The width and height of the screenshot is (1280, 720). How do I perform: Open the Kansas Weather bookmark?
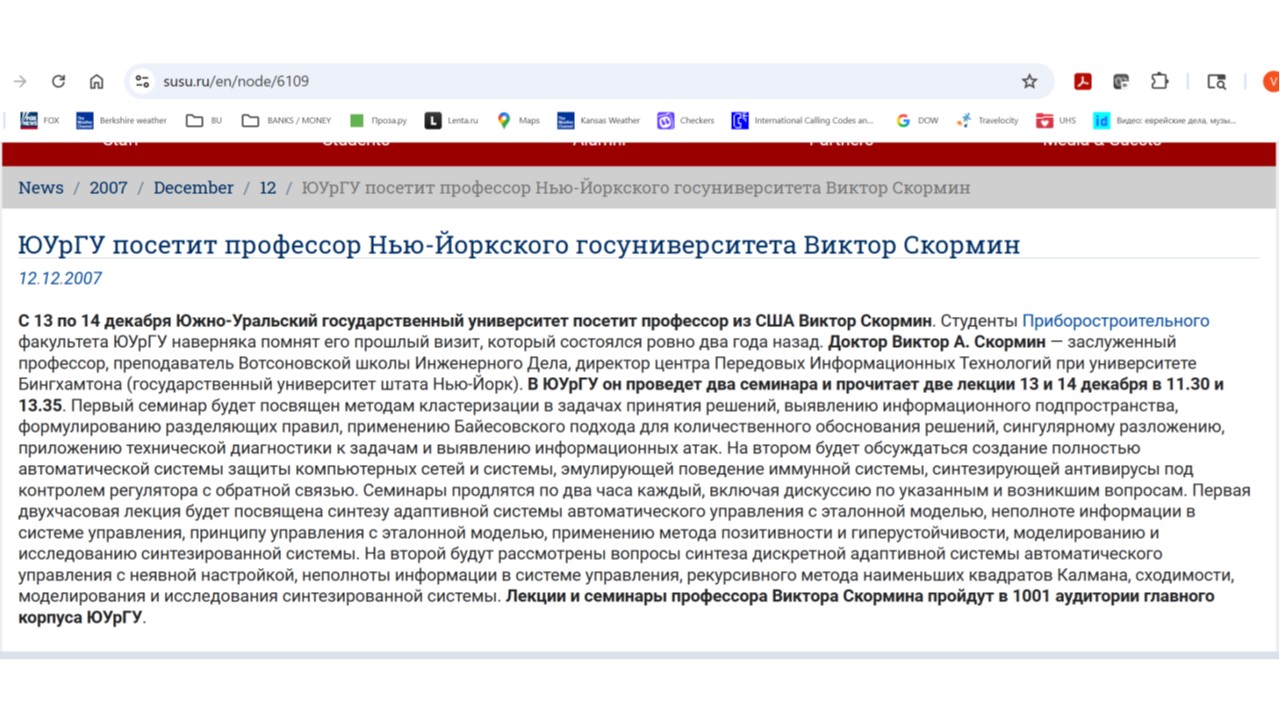598,120
